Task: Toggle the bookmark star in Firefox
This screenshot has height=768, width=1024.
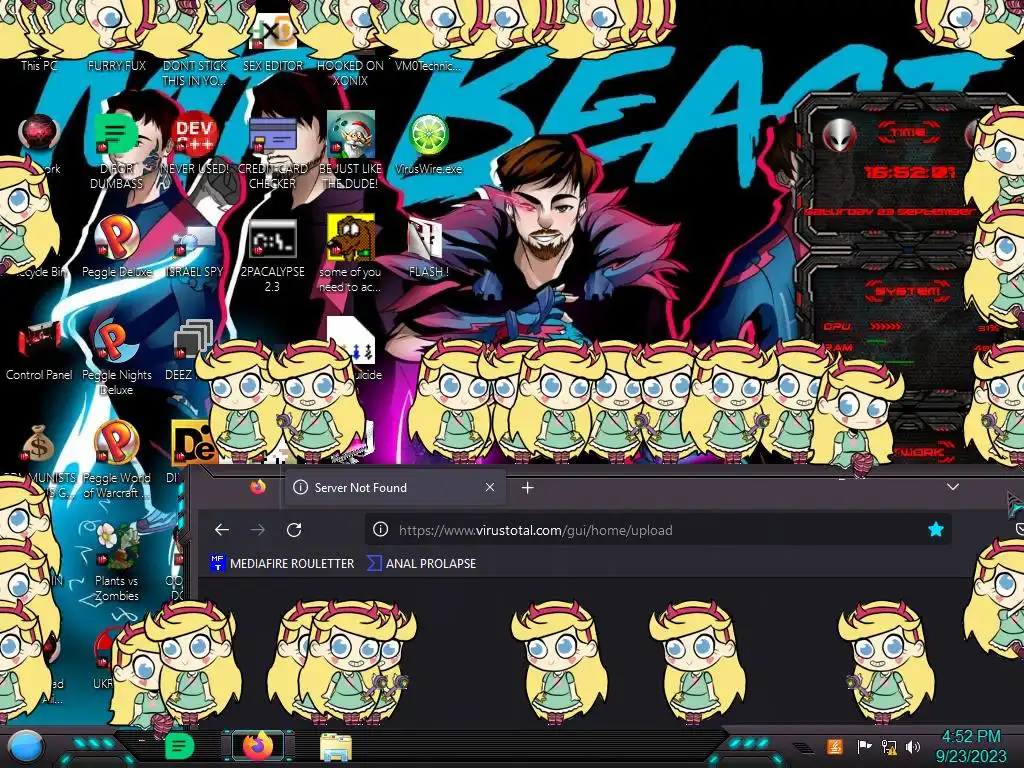Action: click(x=936, y=530)
